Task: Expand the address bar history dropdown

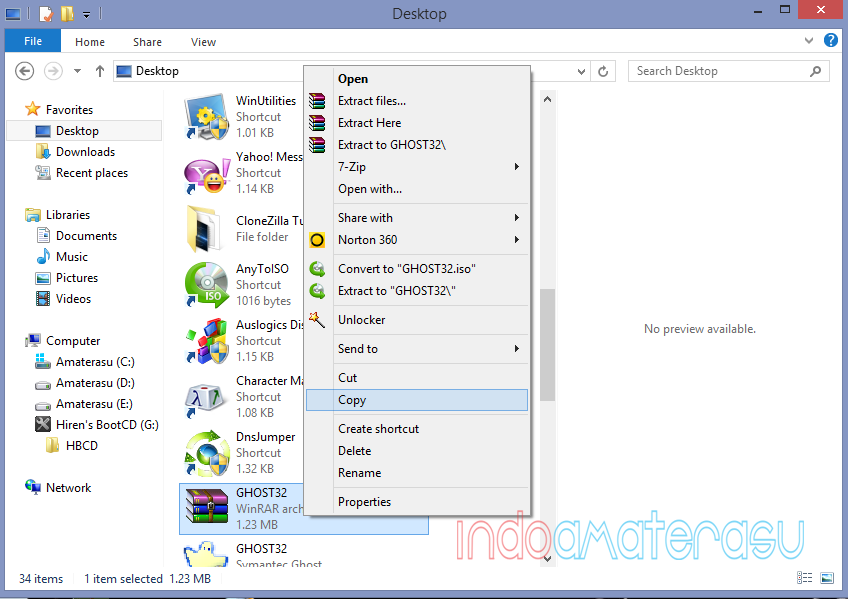Action: pyautogui.click(x=581, y=71)
